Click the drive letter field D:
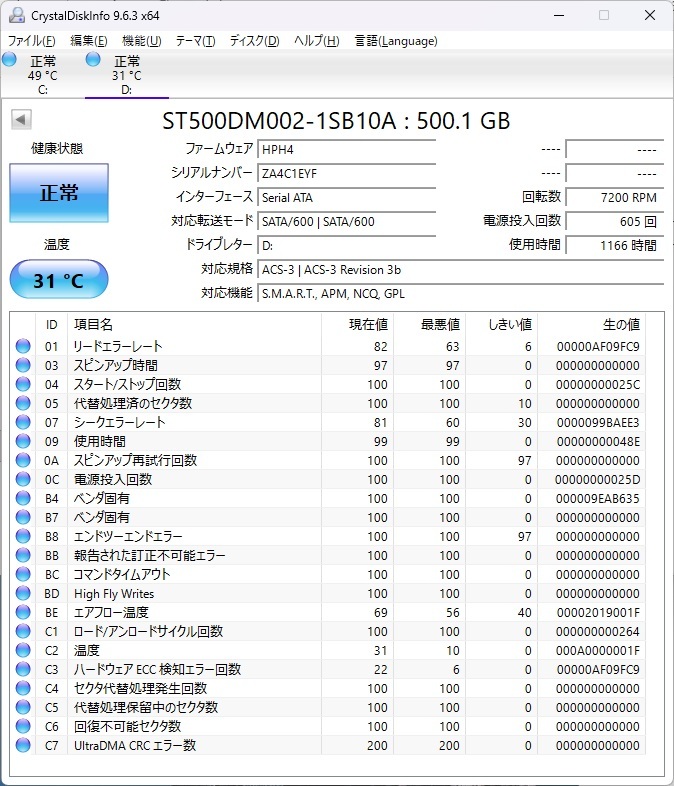 tap(347, 246)
